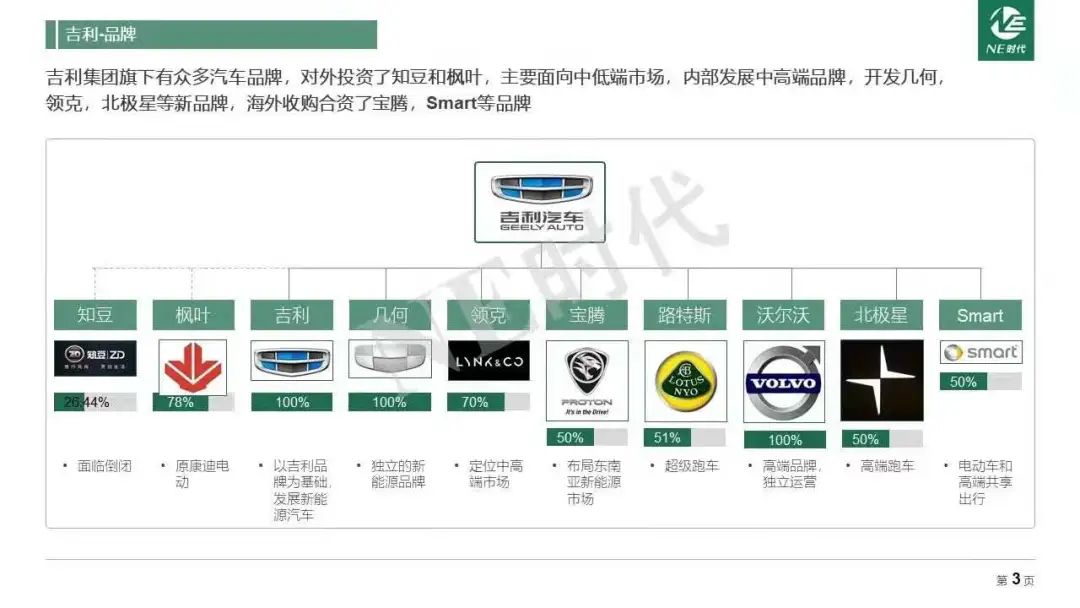Select the 枫叶 brand header
This screenshot has width=1080, height=608.
[193, 315]
